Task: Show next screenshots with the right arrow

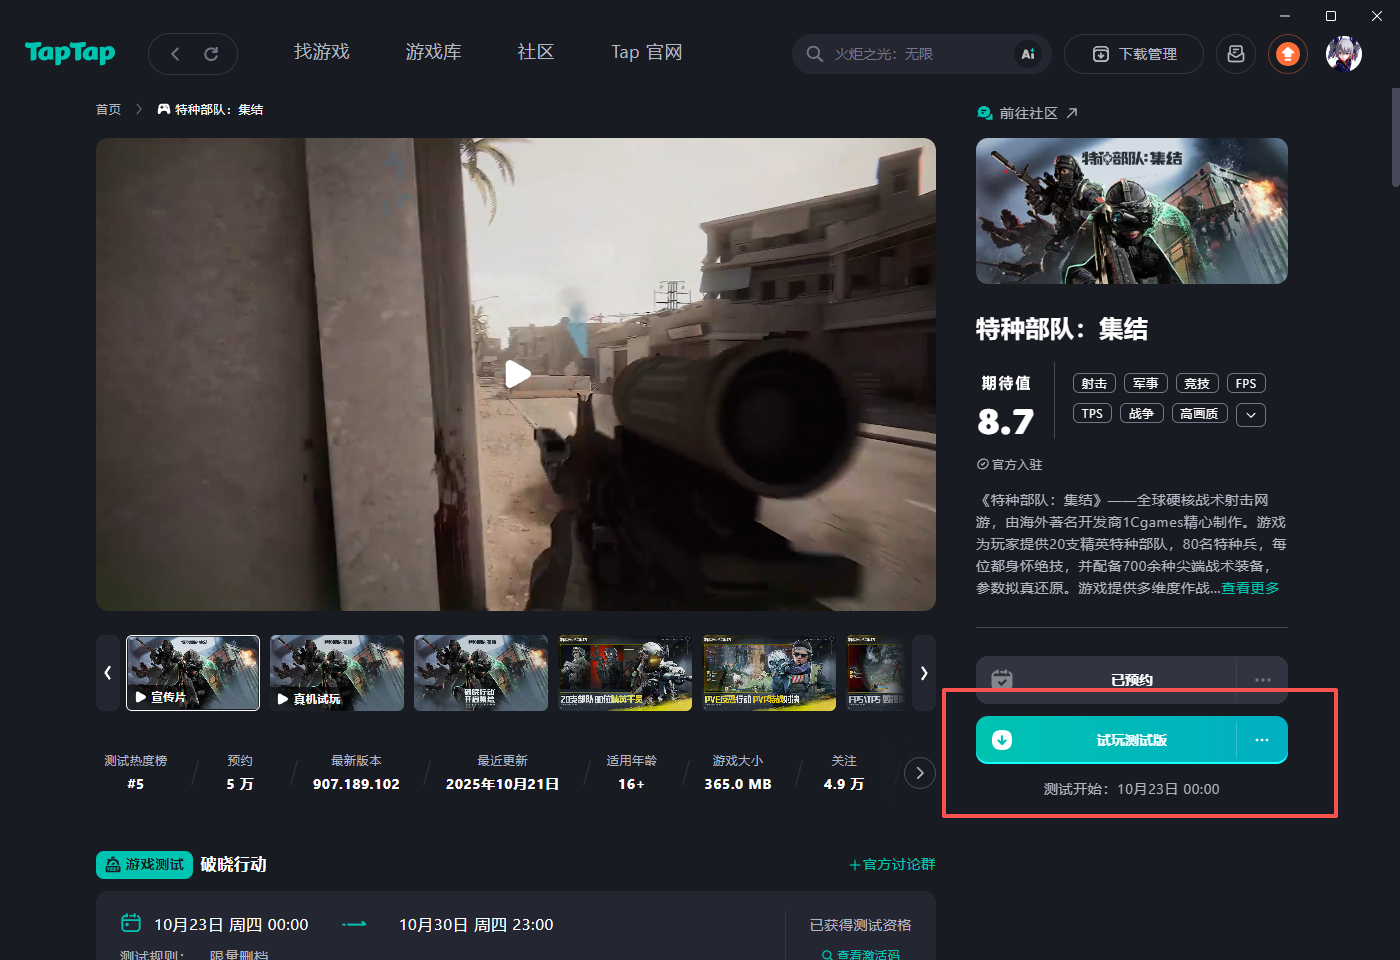Action: [924, 673]
